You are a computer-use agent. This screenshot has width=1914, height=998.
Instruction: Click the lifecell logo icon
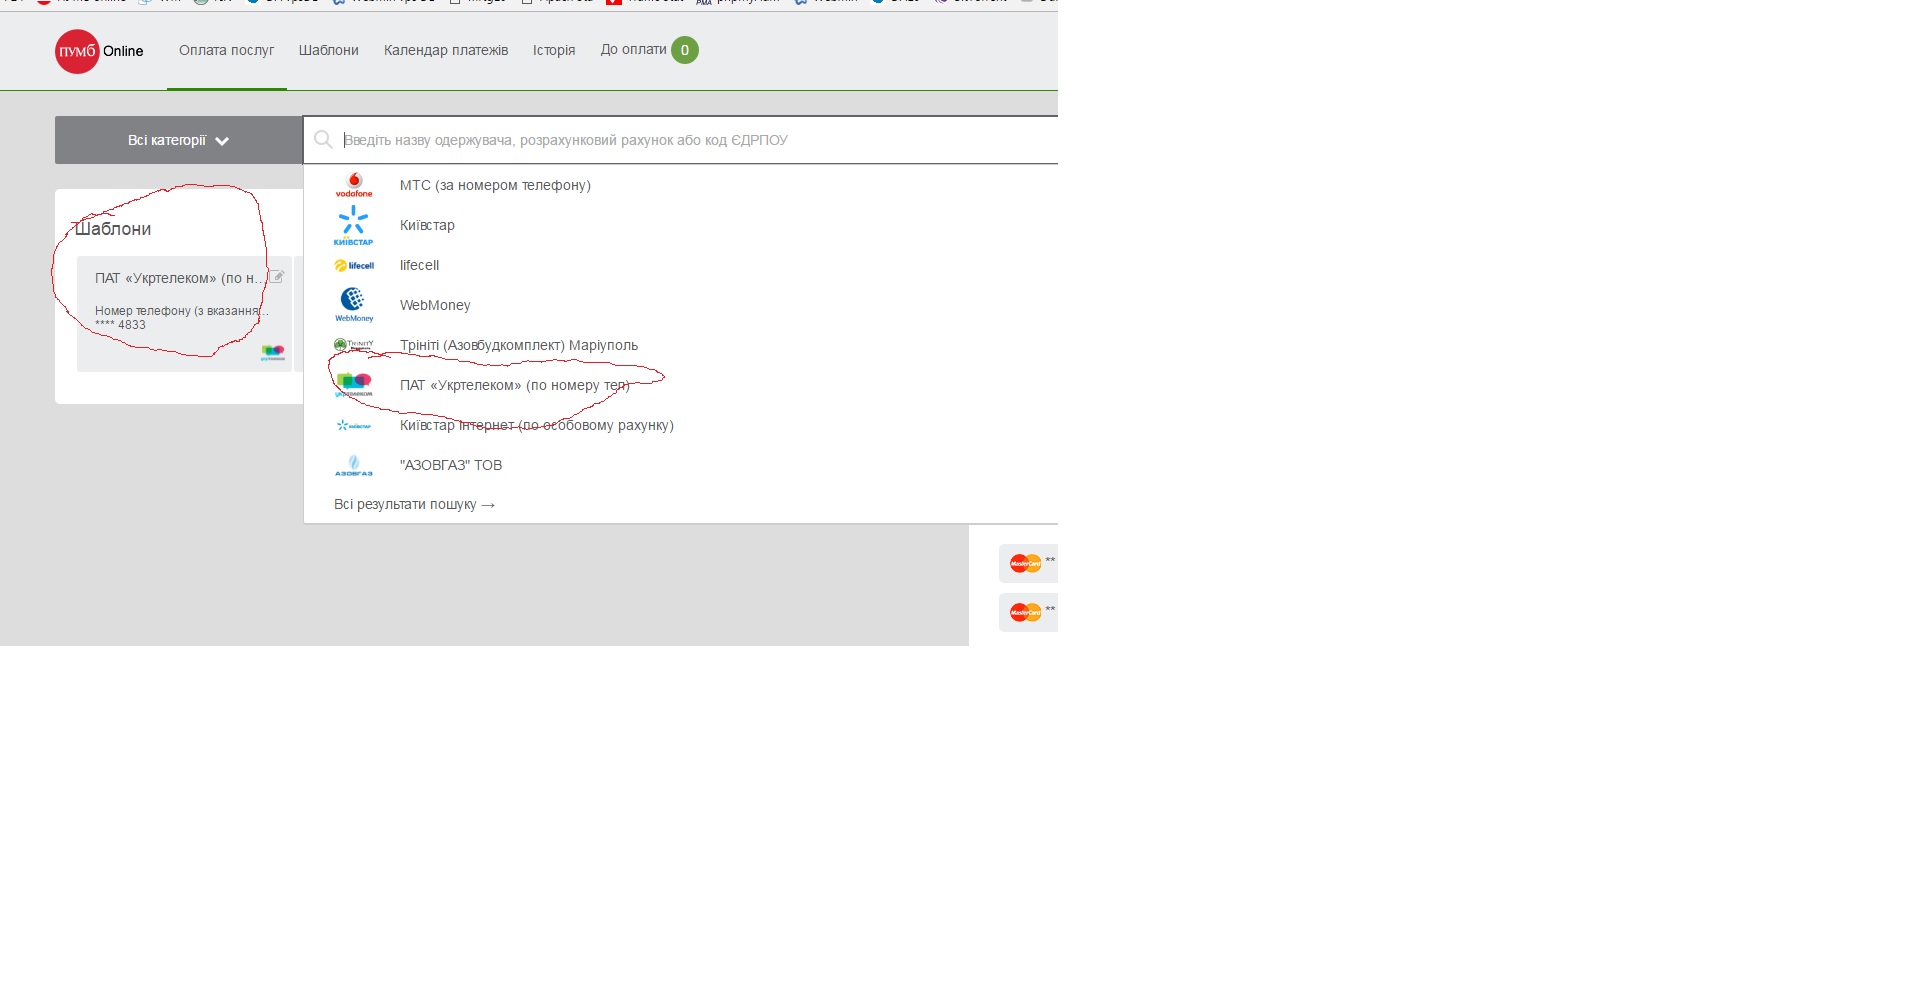354,265
